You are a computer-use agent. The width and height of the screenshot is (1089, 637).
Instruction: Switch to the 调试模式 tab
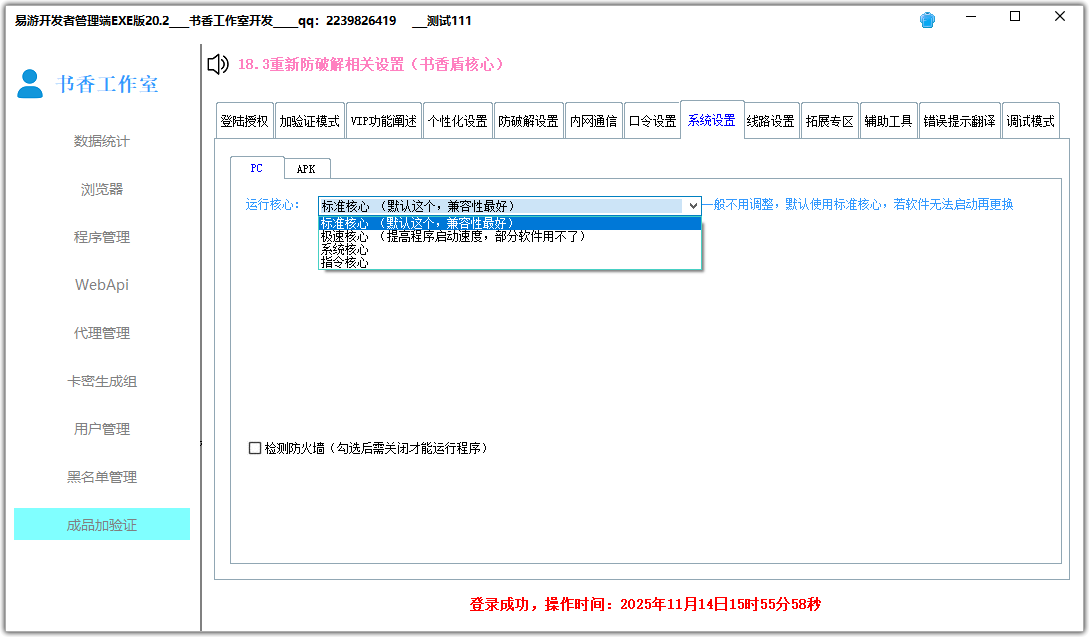tap(1031, 119)
